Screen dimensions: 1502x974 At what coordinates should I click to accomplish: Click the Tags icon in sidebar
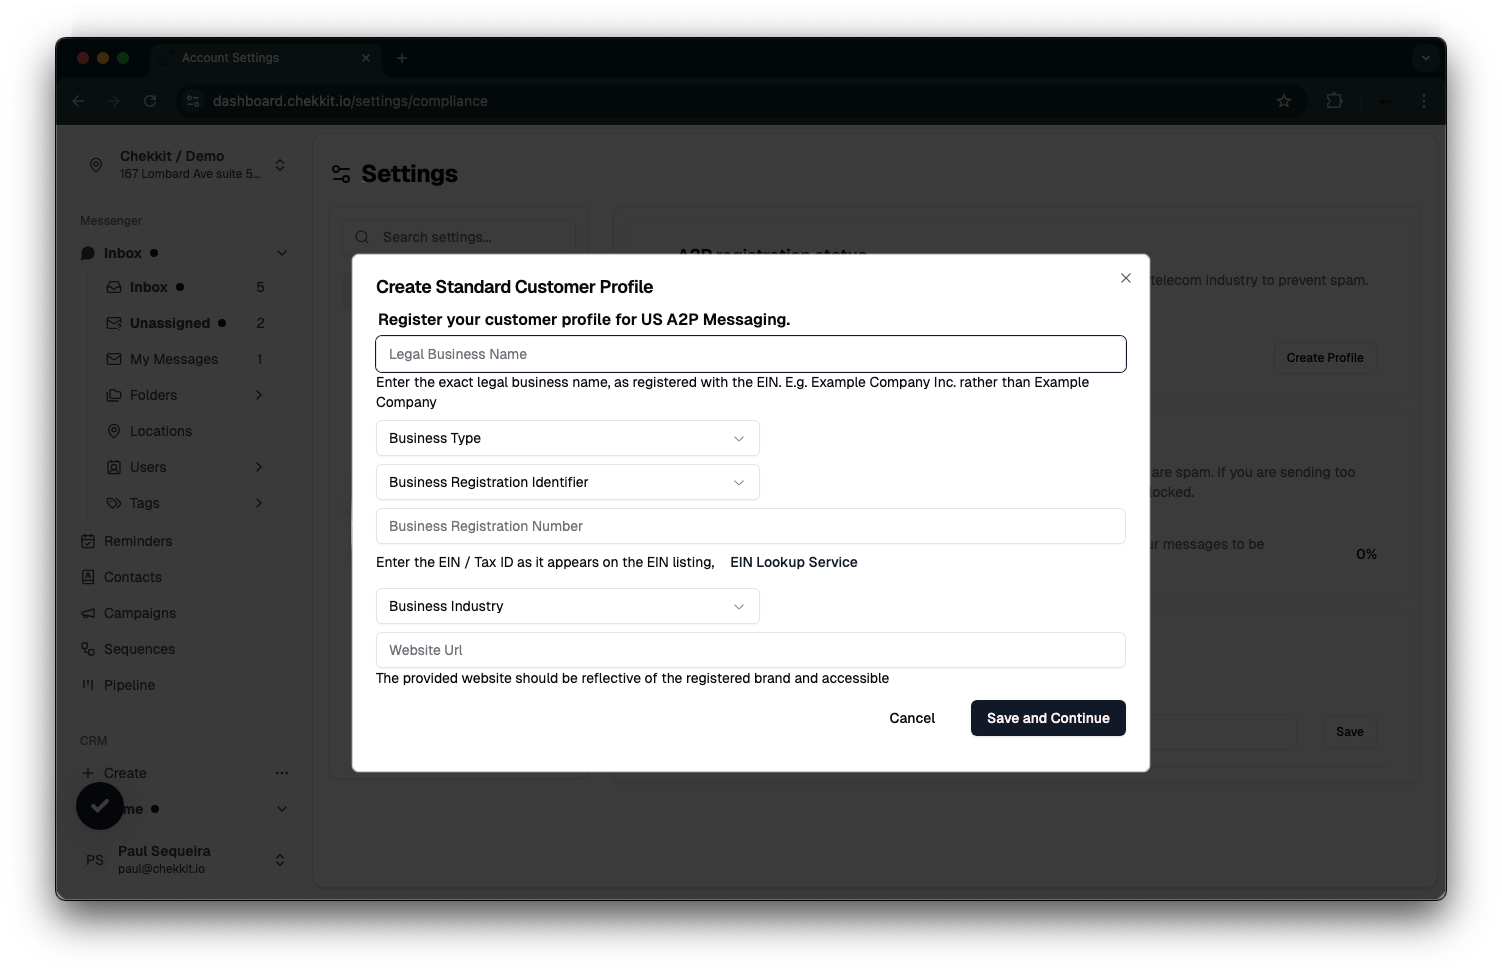coord(114,503)
